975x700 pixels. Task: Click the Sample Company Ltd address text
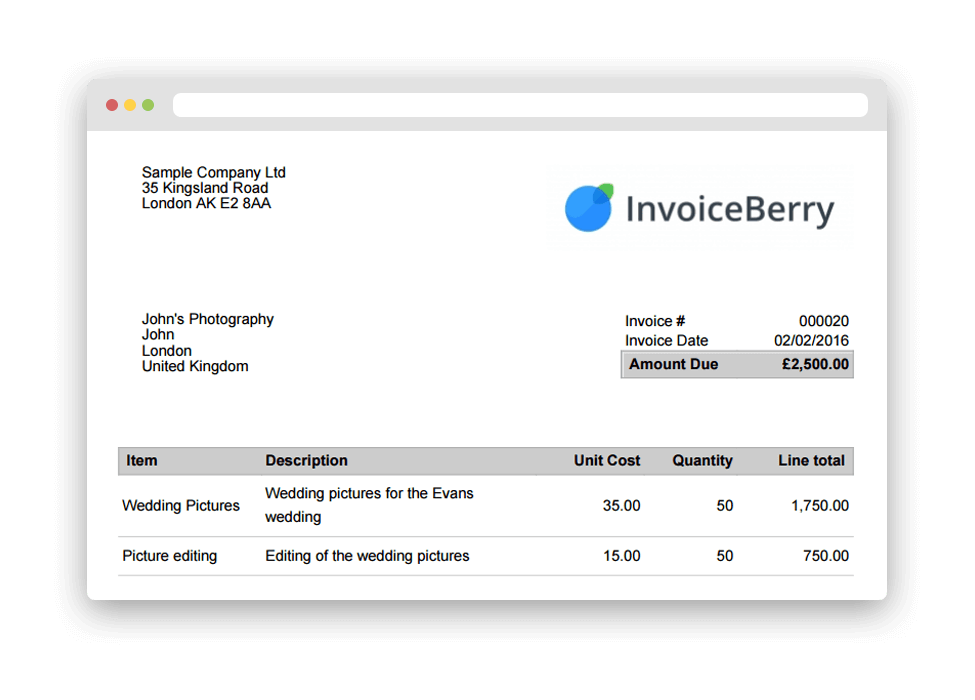coord(214,172)
